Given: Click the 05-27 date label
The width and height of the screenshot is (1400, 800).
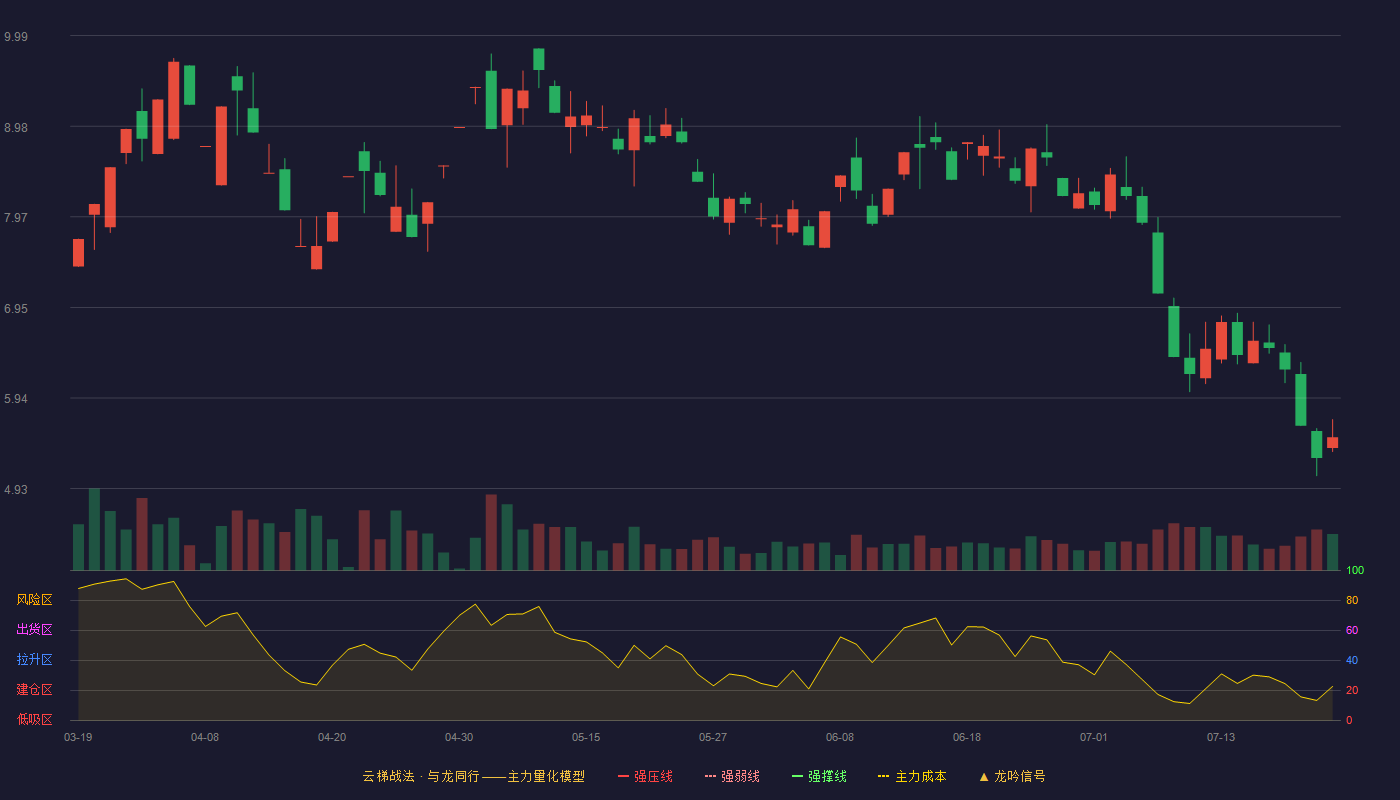Looking at the screenshot, I should pyautogui.click(x=713, y=737).
